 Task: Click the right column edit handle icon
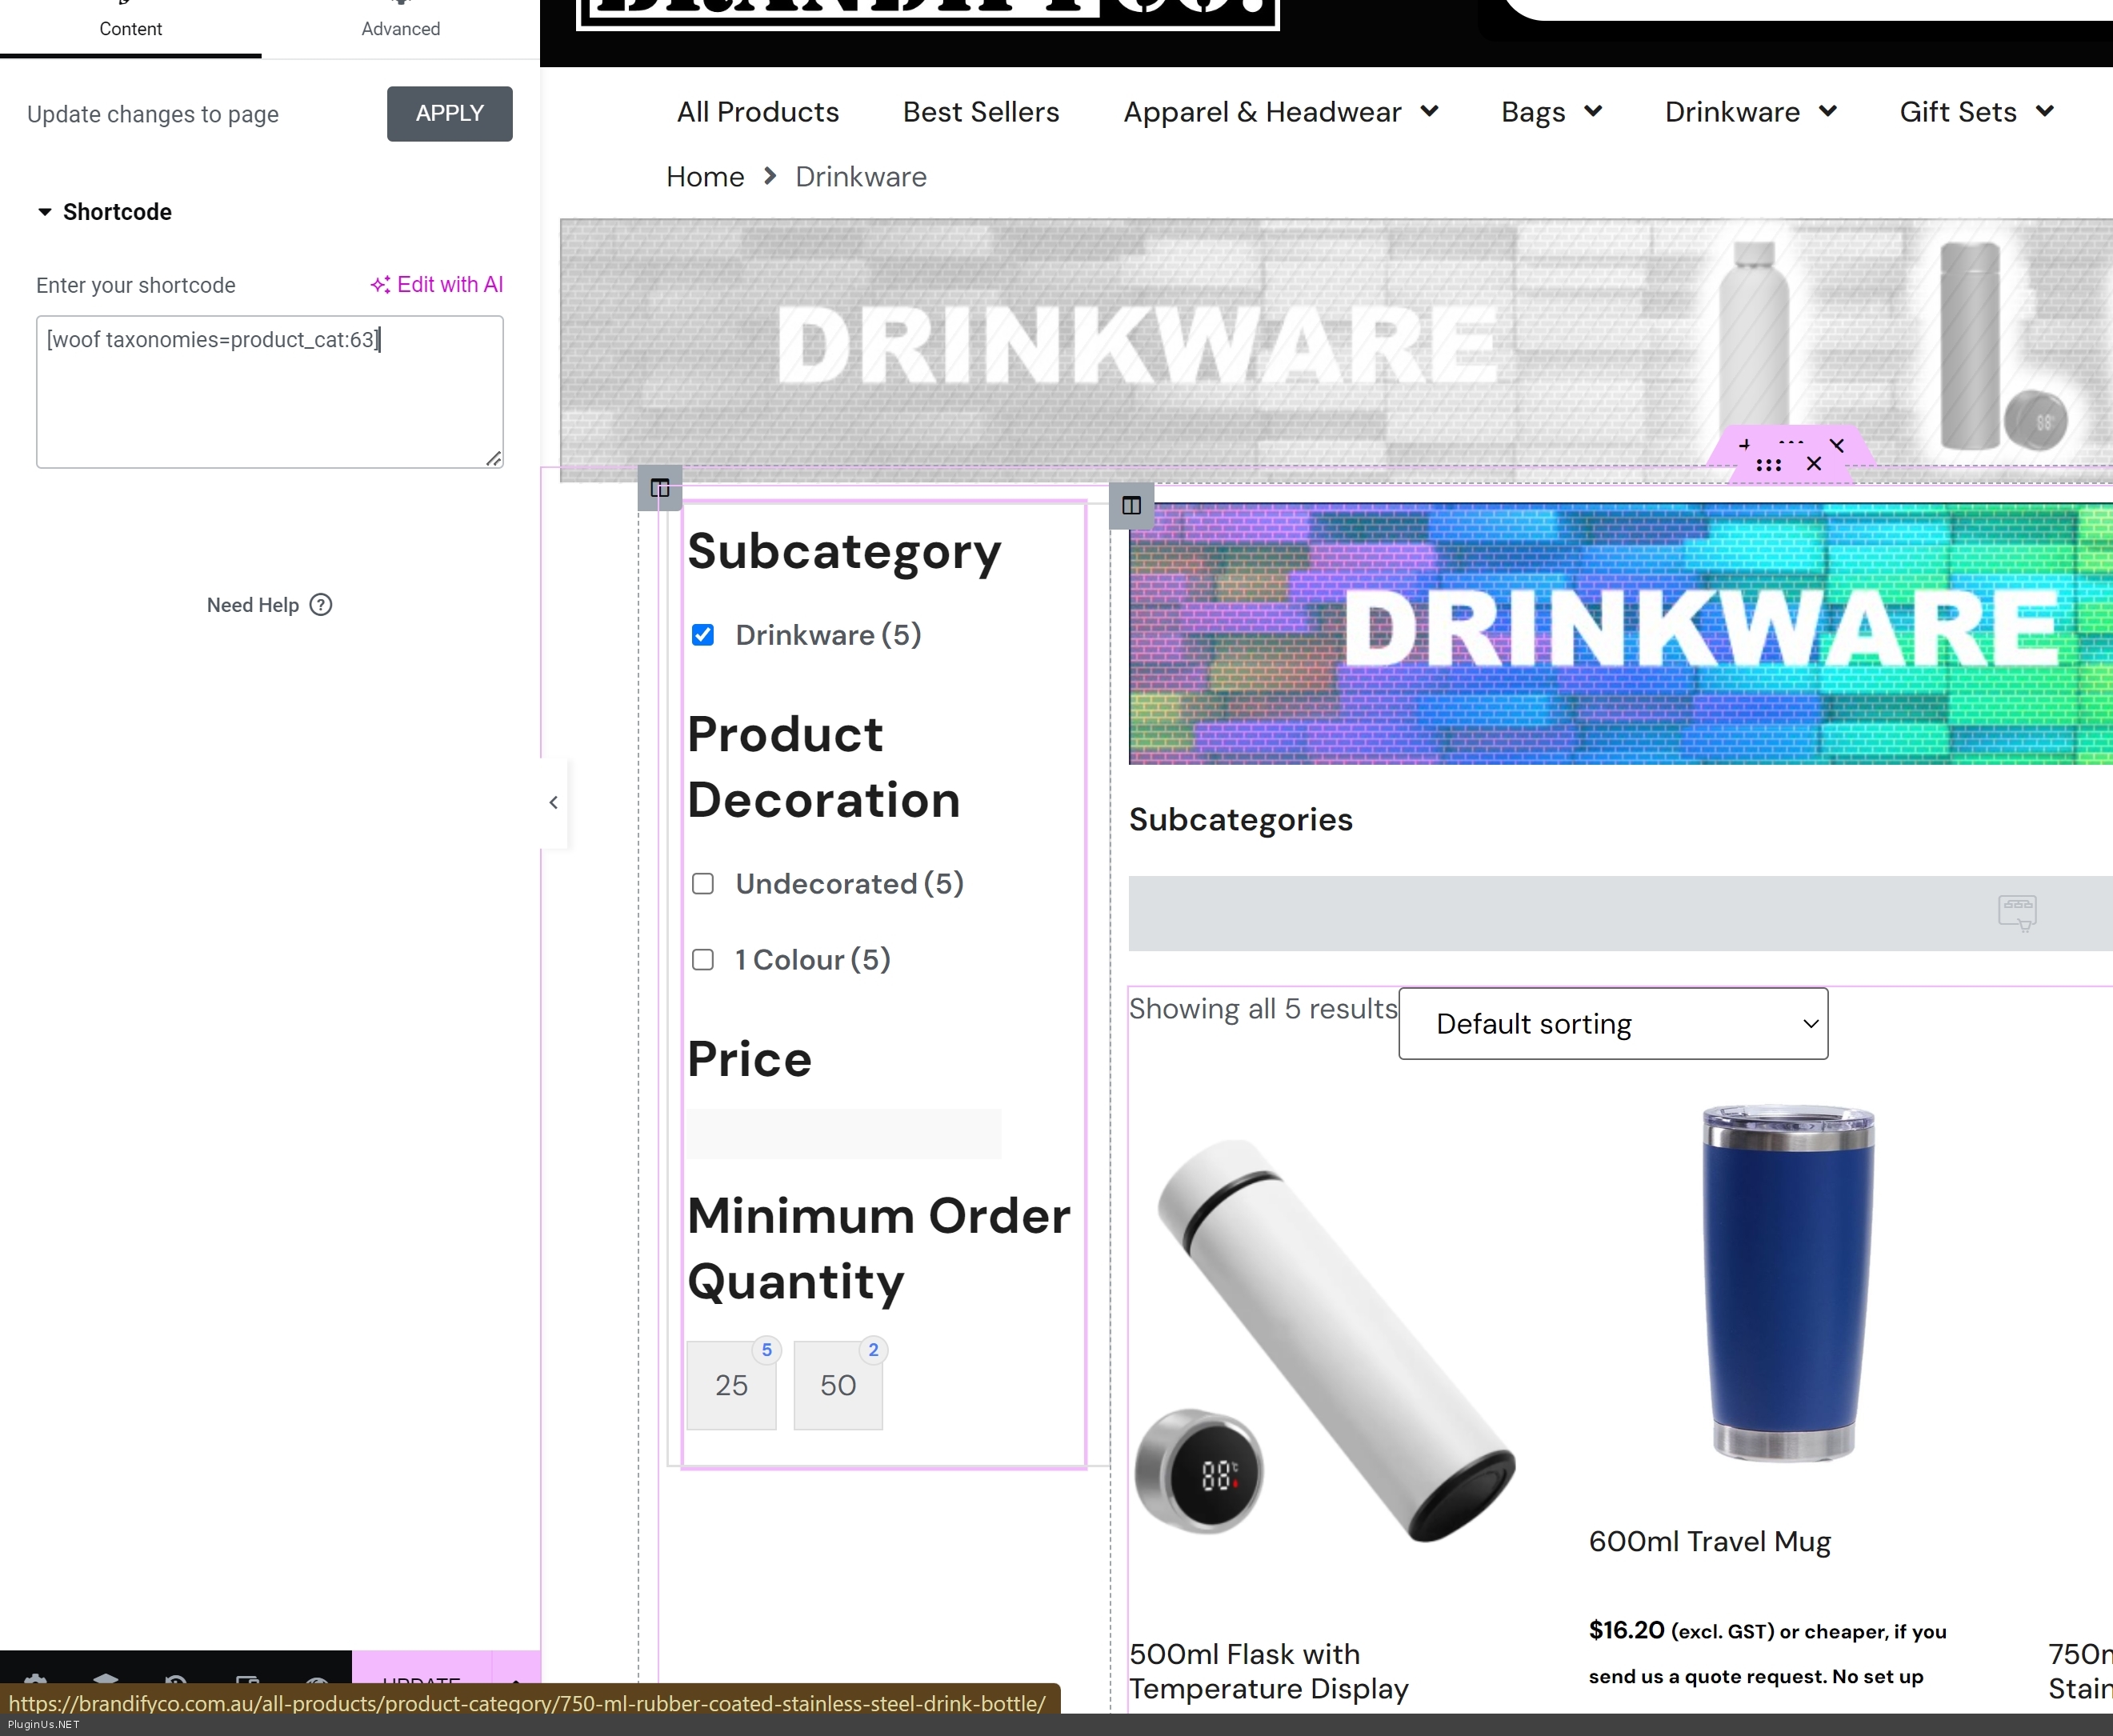tap(1131, 506)
